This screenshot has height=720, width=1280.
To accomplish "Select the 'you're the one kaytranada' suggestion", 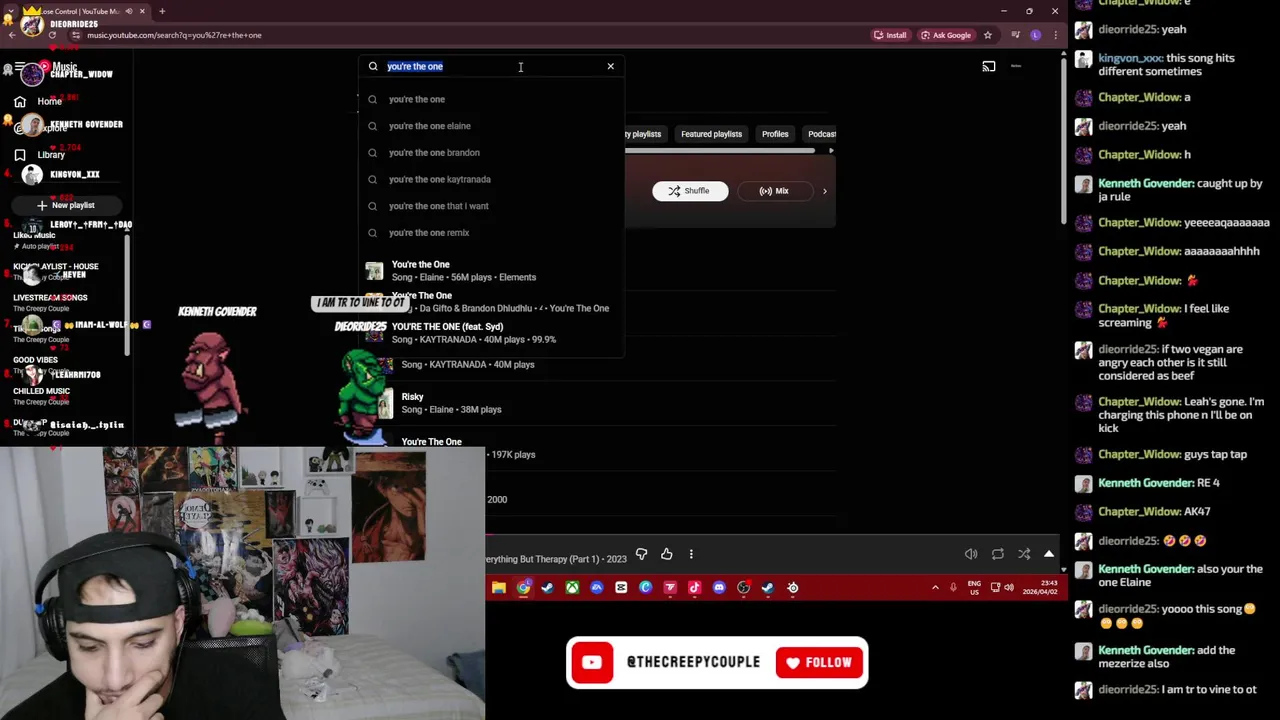I will tap(492, 179).
